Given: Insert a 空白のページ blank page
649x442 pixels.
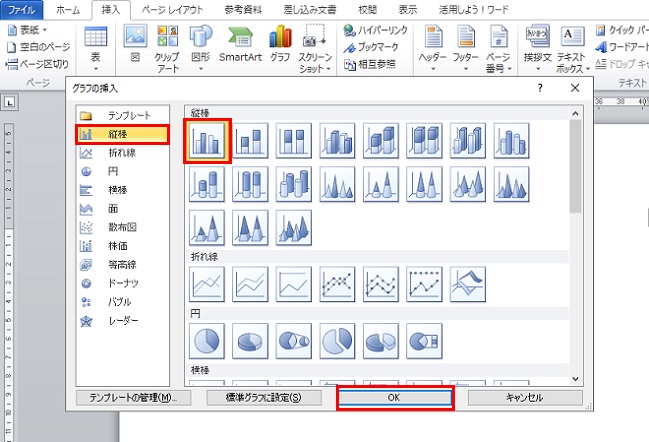Looking at the screenshot, I should (x=39, y=47).
